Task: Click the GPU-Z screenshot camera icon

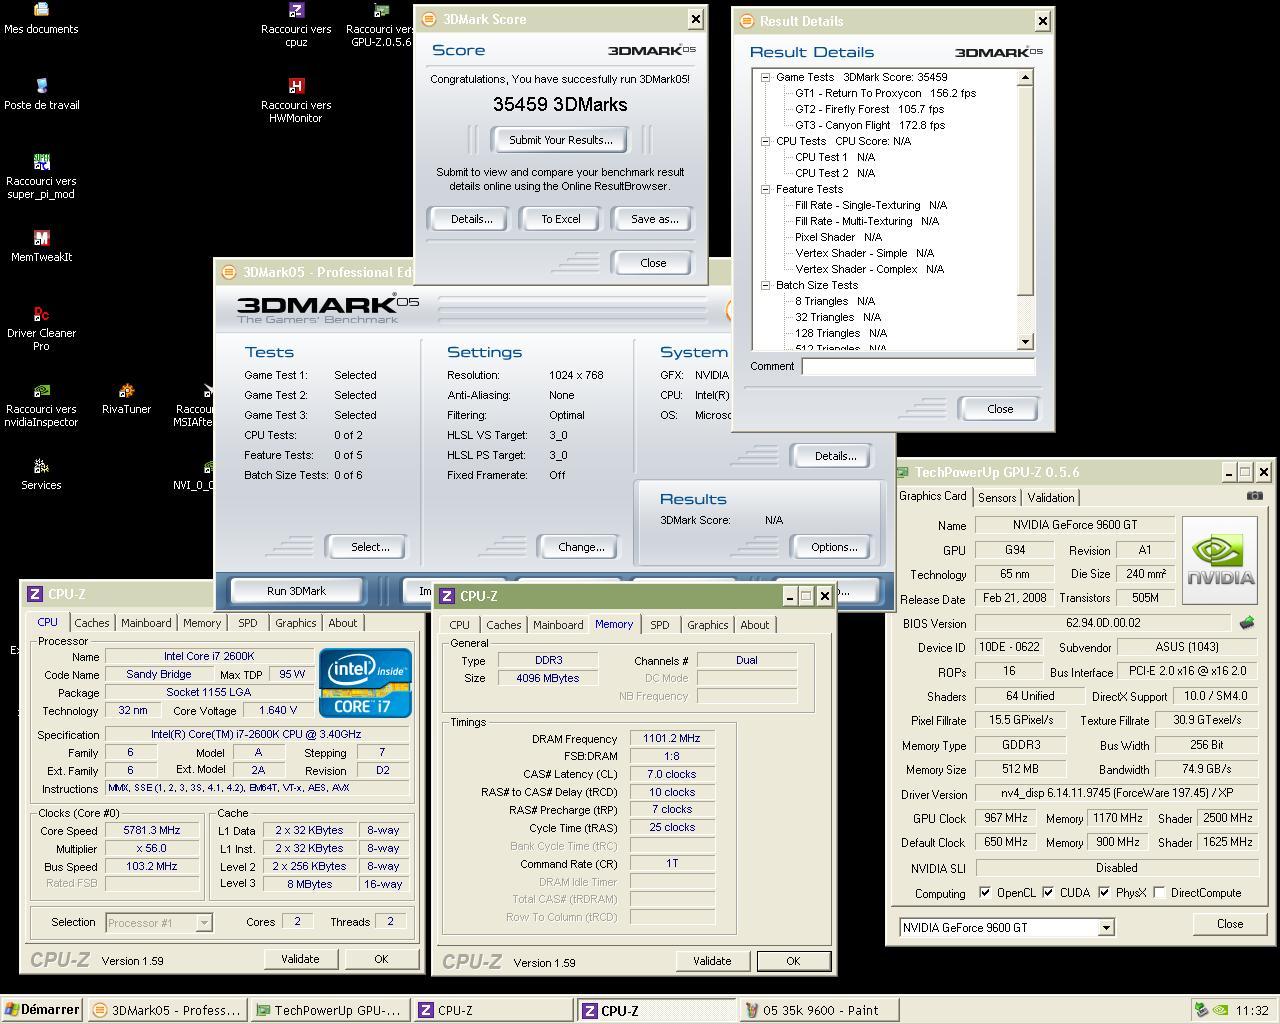Action: point(1254,496)
